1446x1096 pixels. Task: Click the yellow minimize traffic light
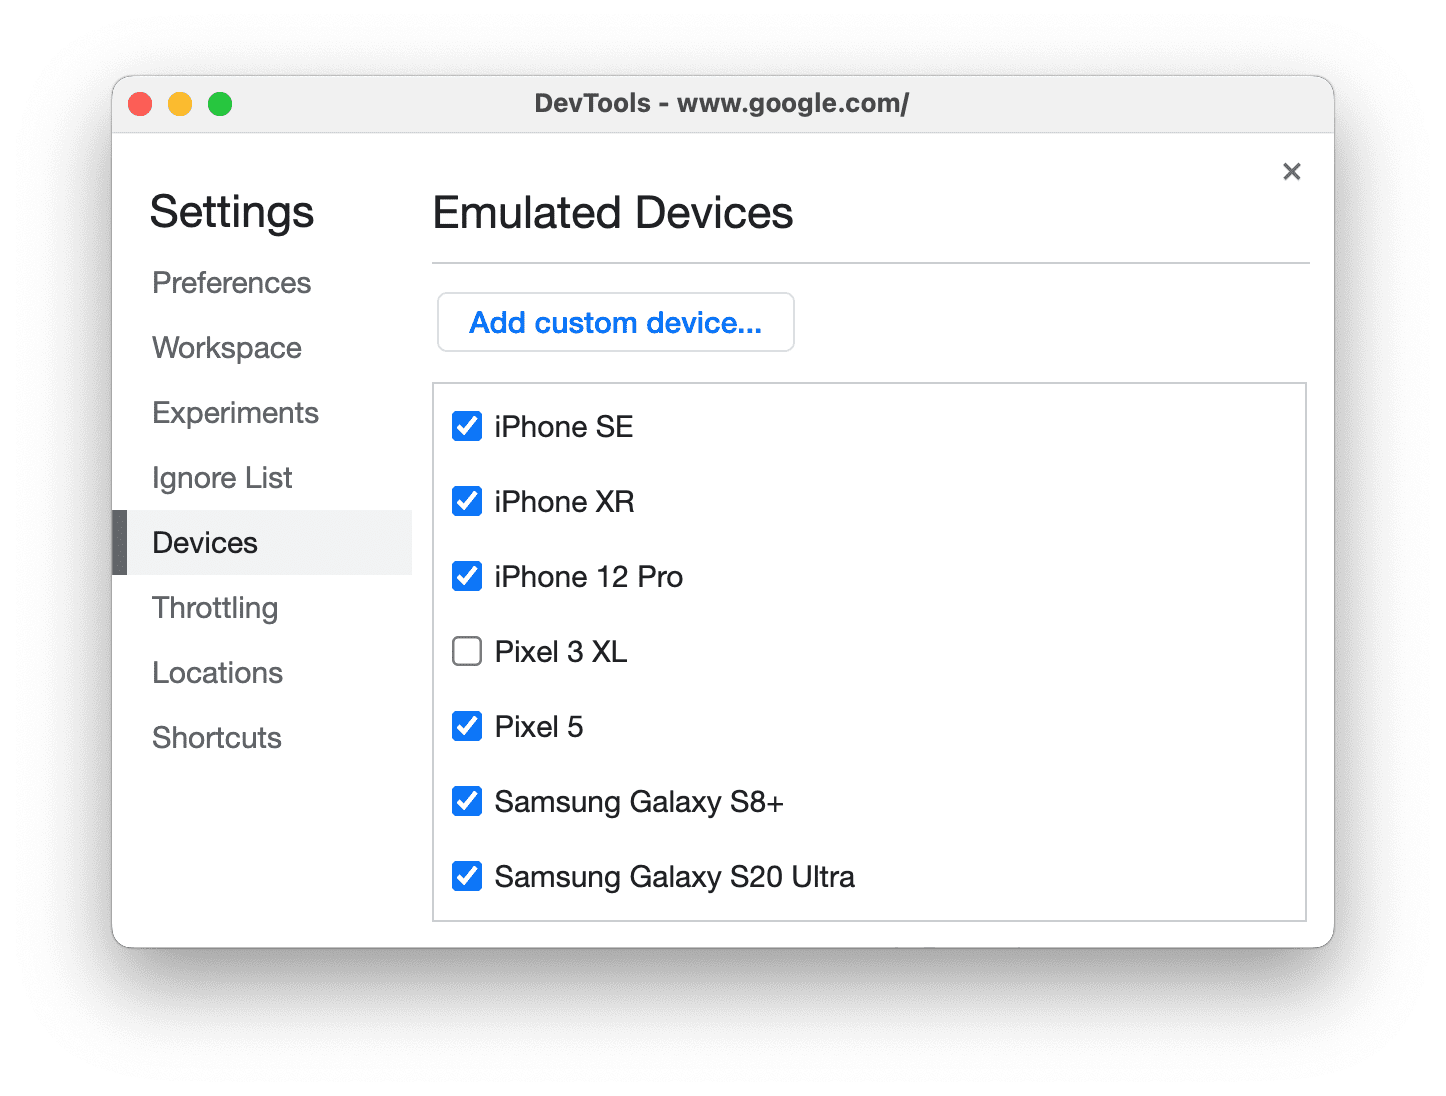[x=180, y=103]
